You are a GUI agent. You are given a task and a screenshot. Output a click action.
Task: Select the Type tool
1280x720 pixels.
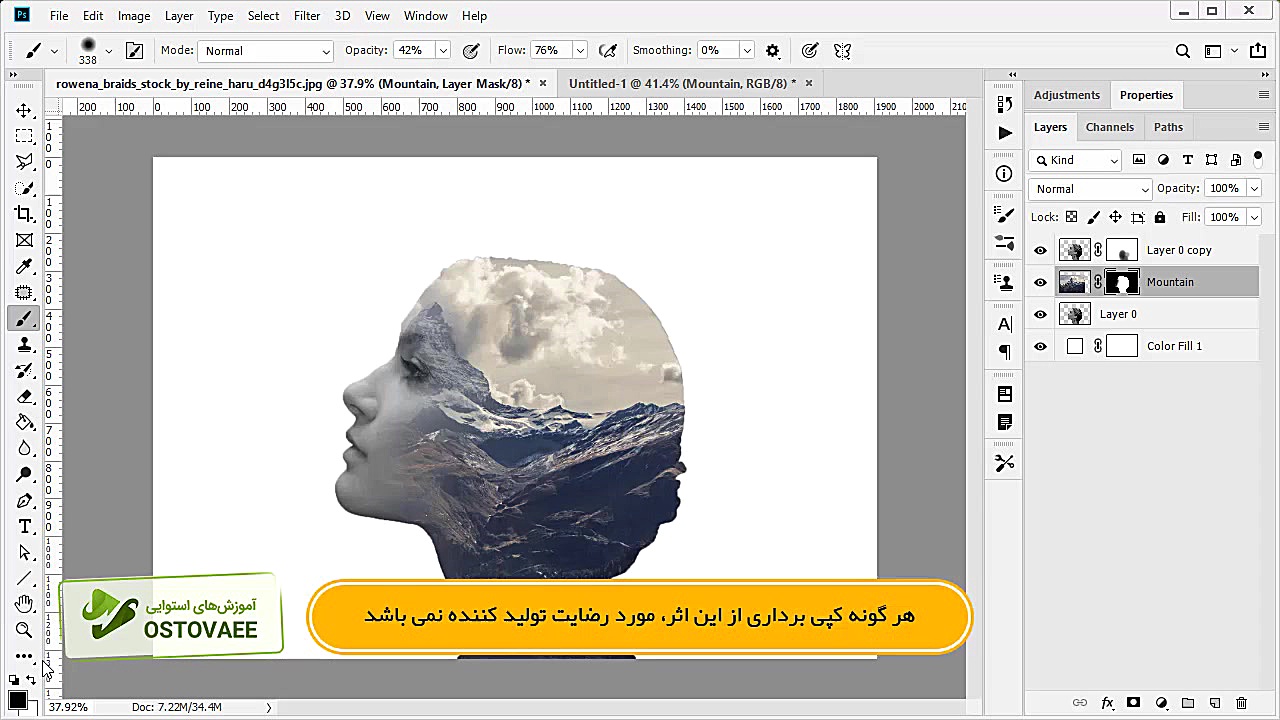click(25, 526)
